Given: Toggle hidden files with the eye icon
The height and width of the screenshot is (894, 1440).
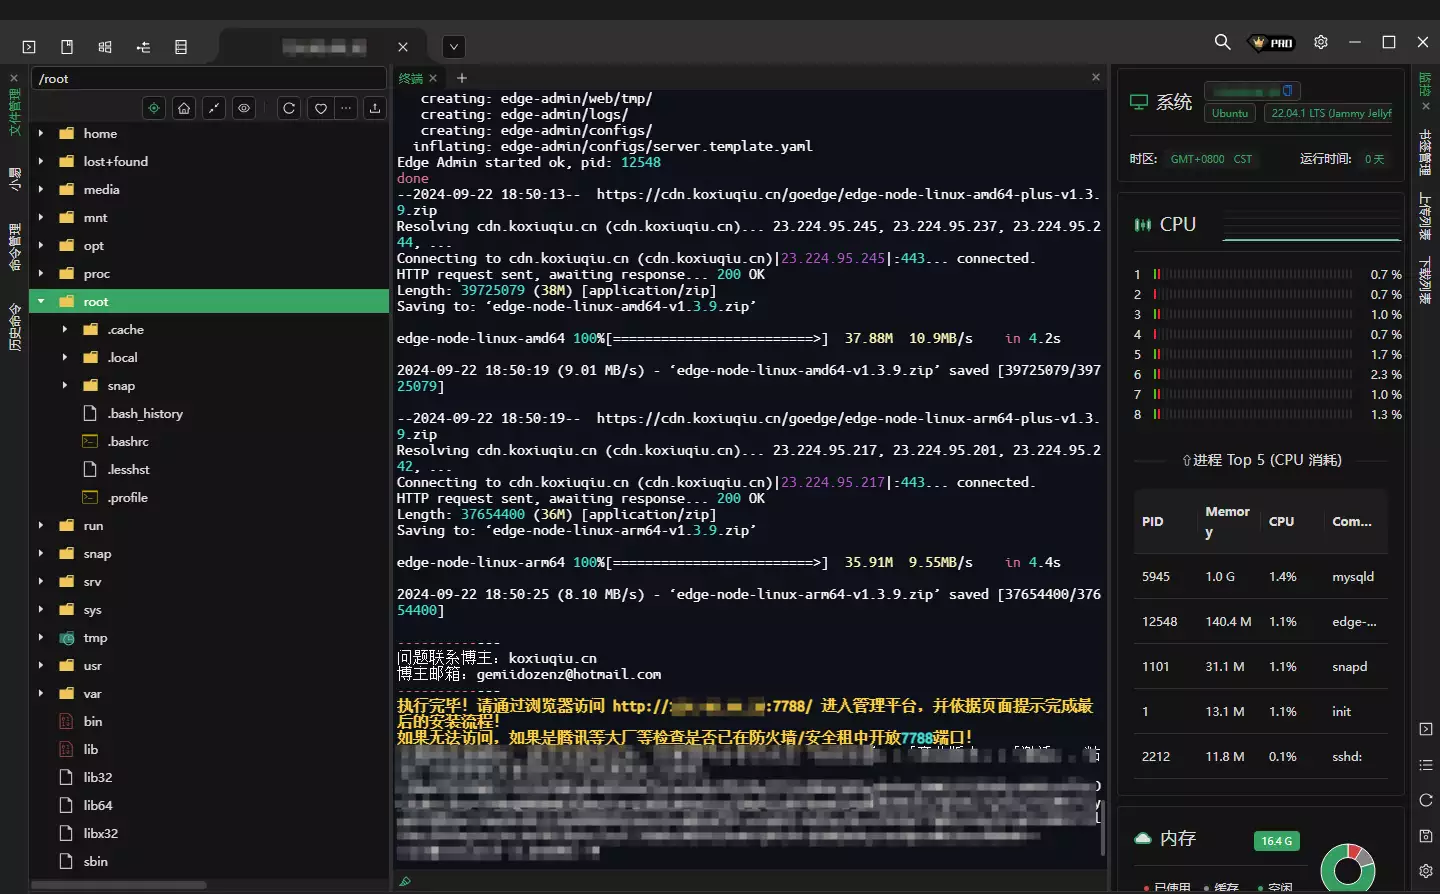Looking at the screenshot, I should click(244, 108).
